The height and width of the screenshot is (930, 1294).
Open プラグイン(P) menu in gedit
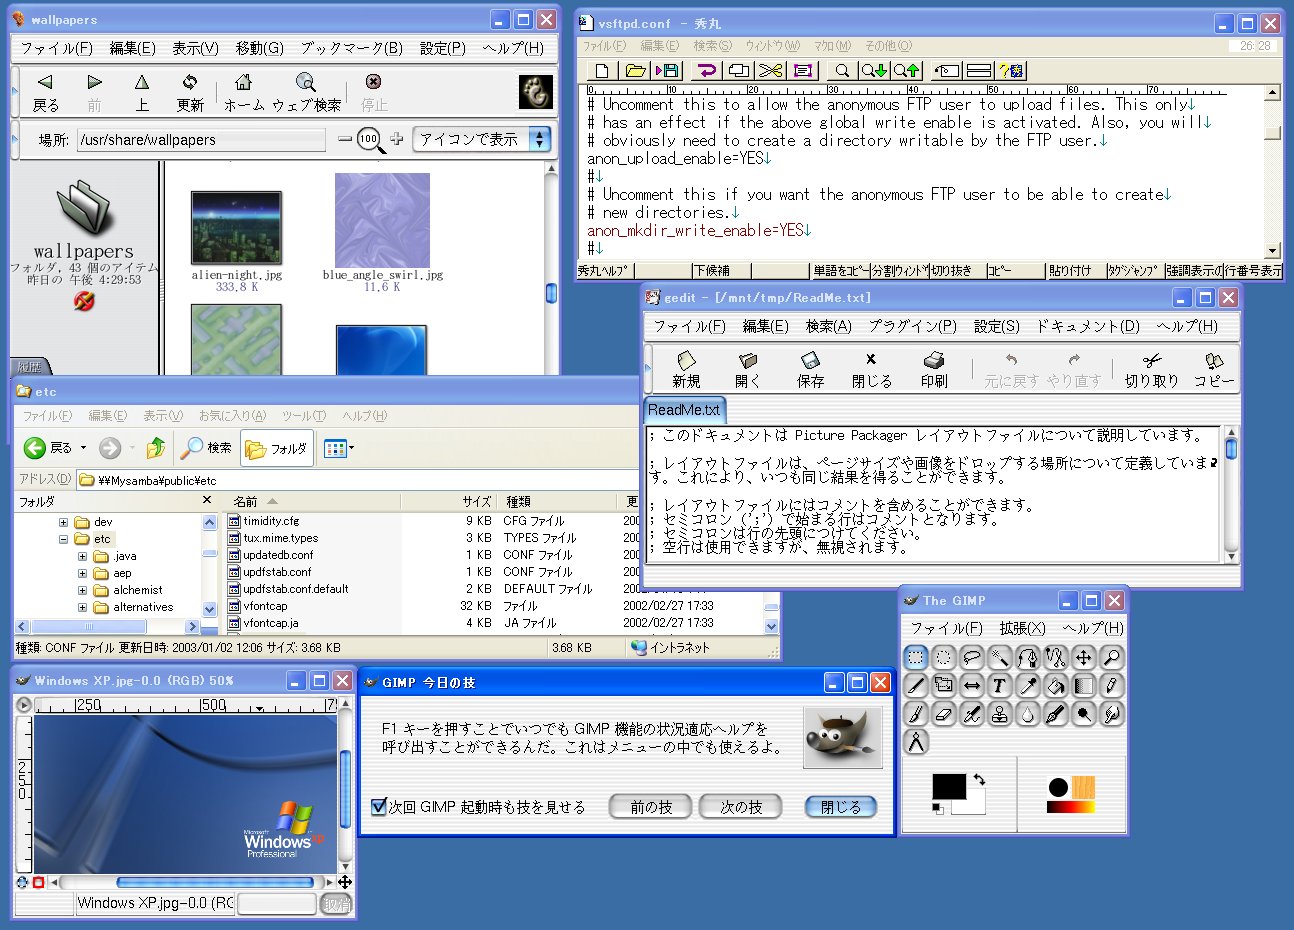pyautogui.click(x=912, y=326)
